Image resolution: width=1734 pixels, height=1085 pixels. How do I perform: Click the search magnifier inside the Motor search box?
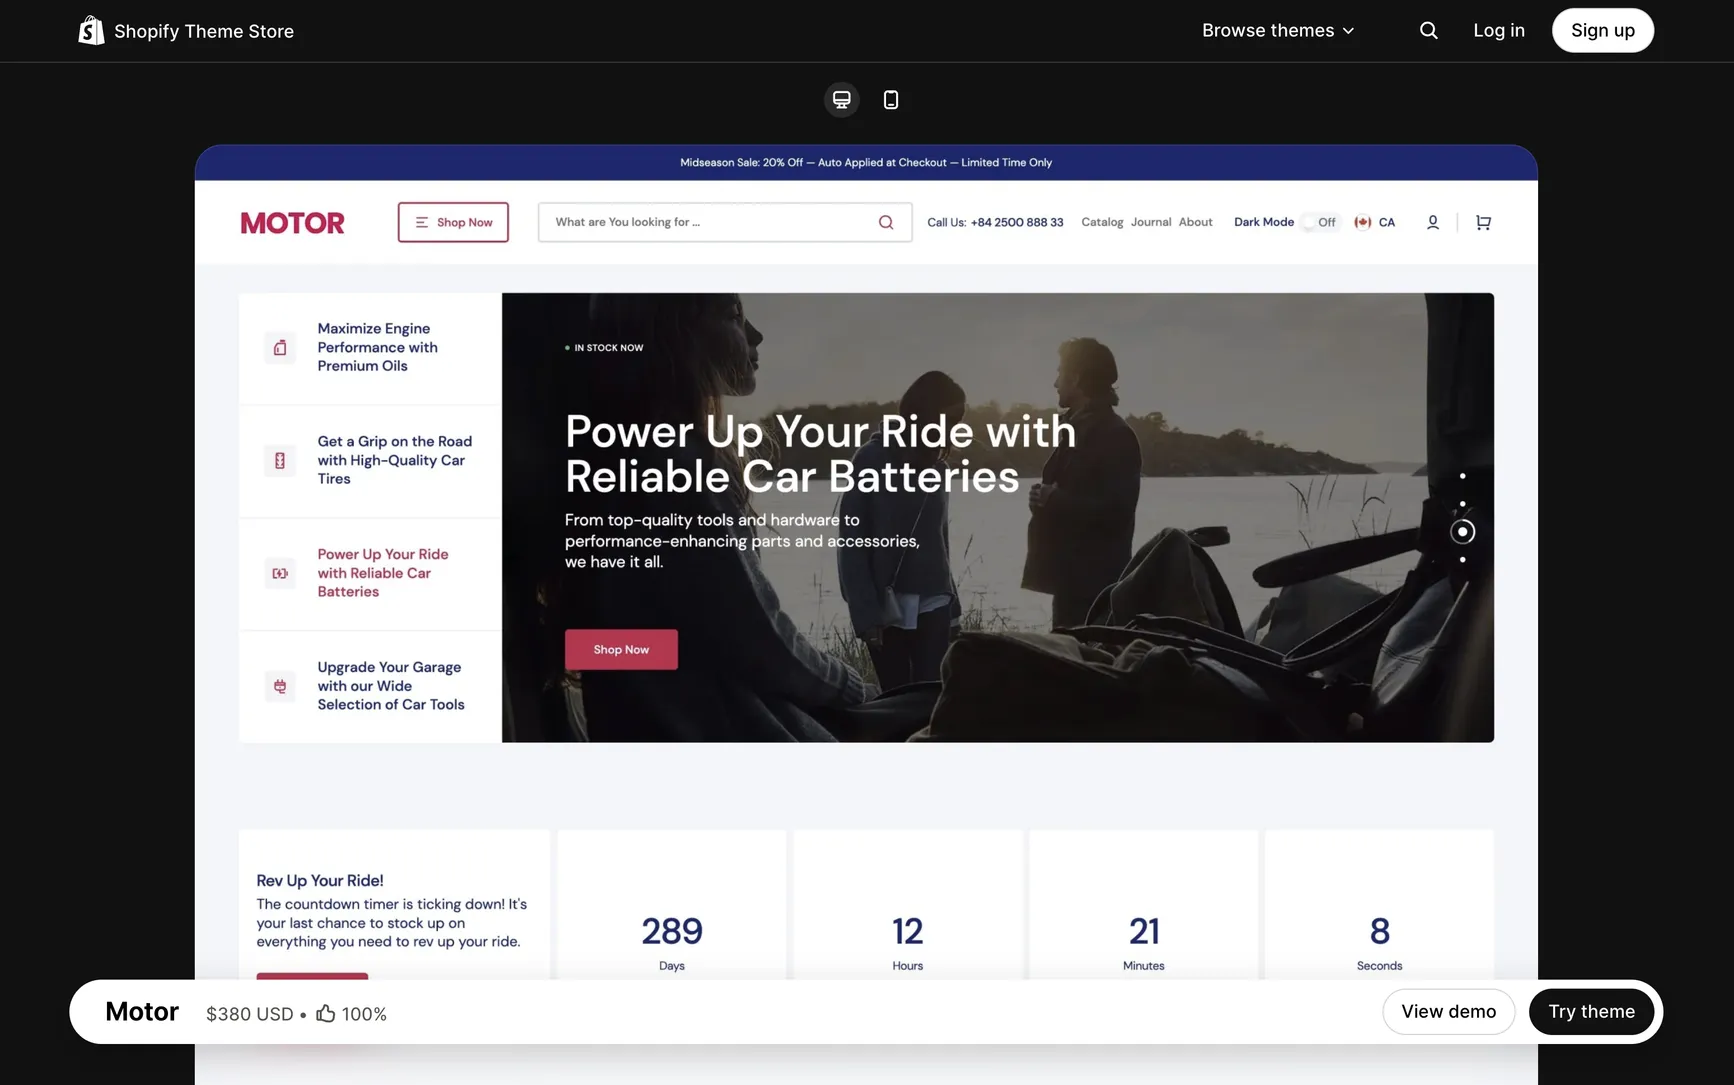point(885,222)
